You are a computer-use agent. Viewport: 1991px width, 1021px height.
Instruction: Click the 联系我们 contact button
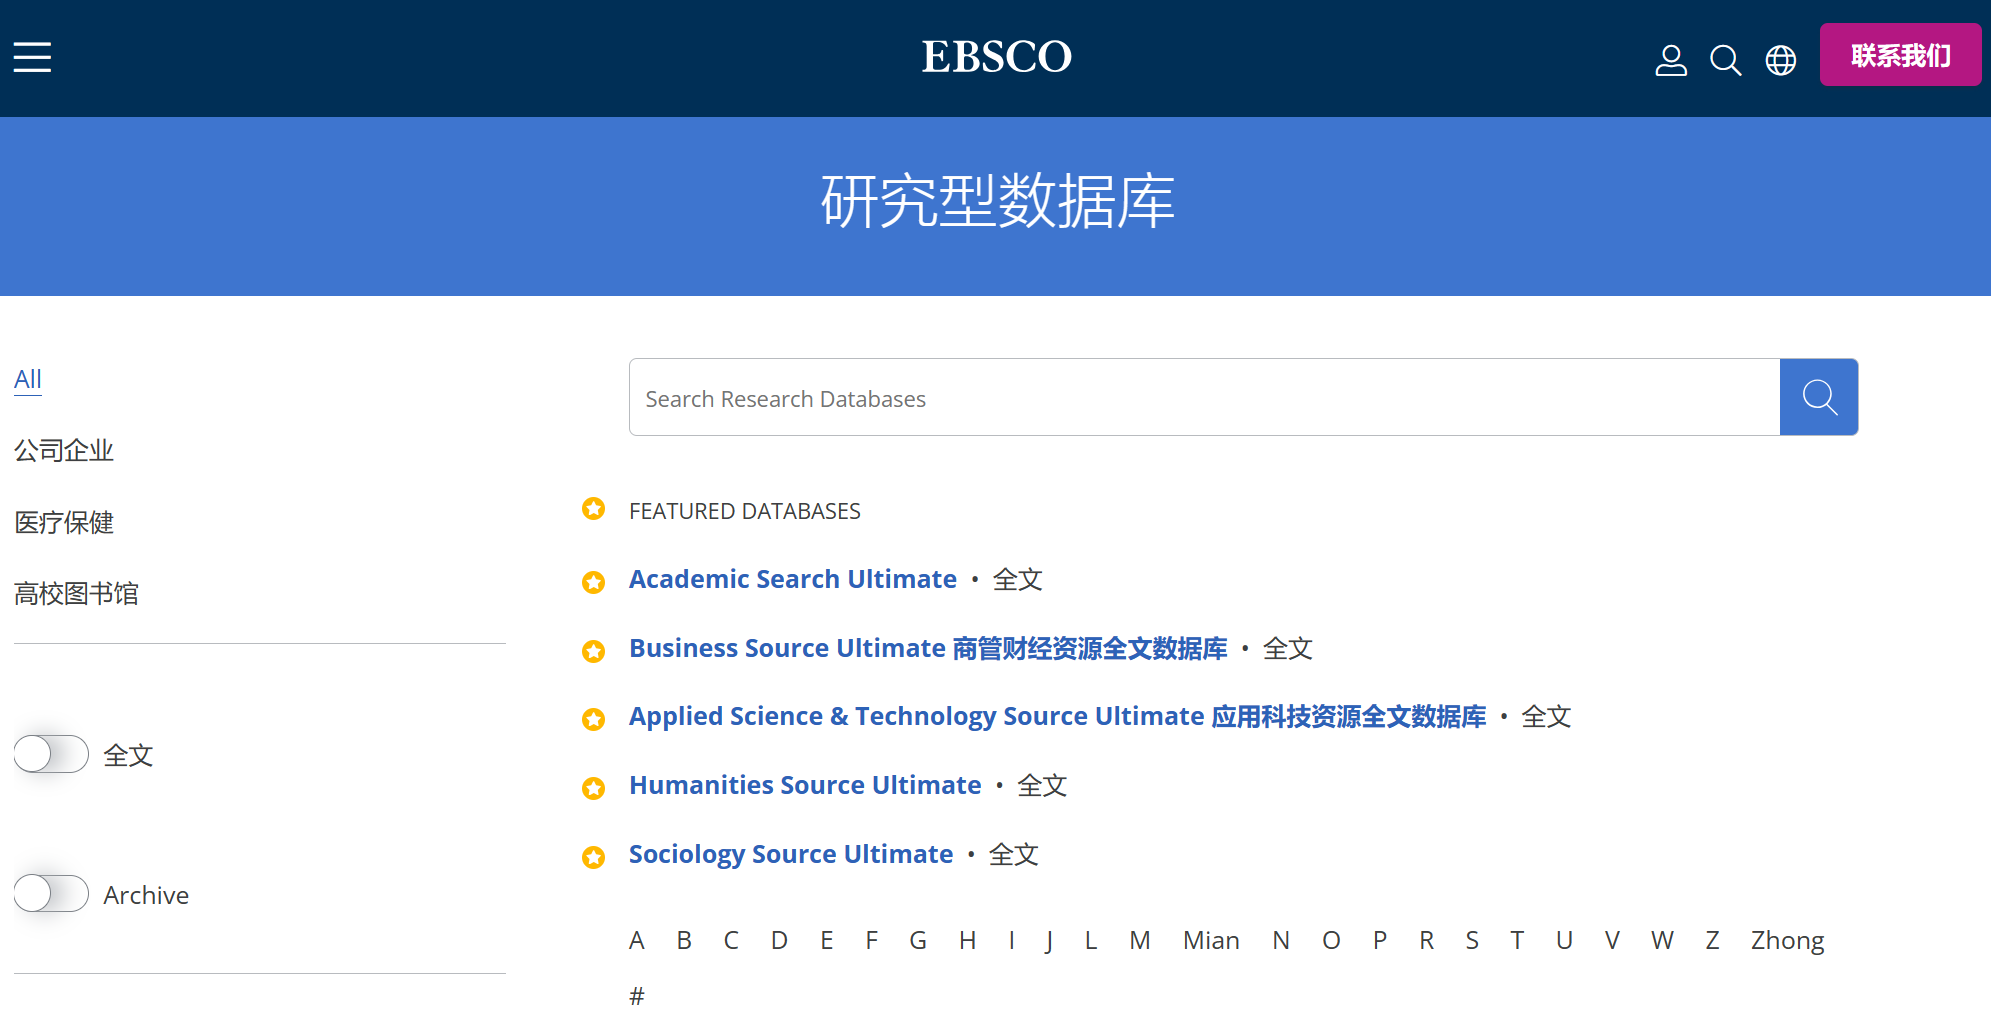(1899, 55)
